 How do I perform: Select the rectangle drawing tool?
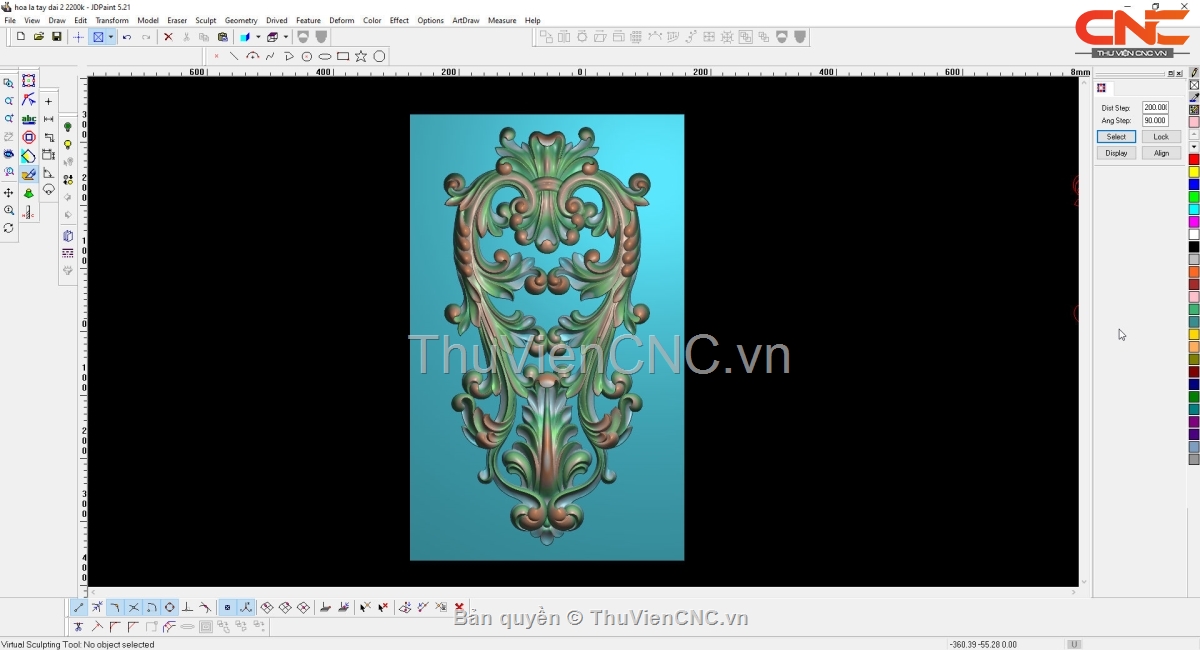coord(343,56)
